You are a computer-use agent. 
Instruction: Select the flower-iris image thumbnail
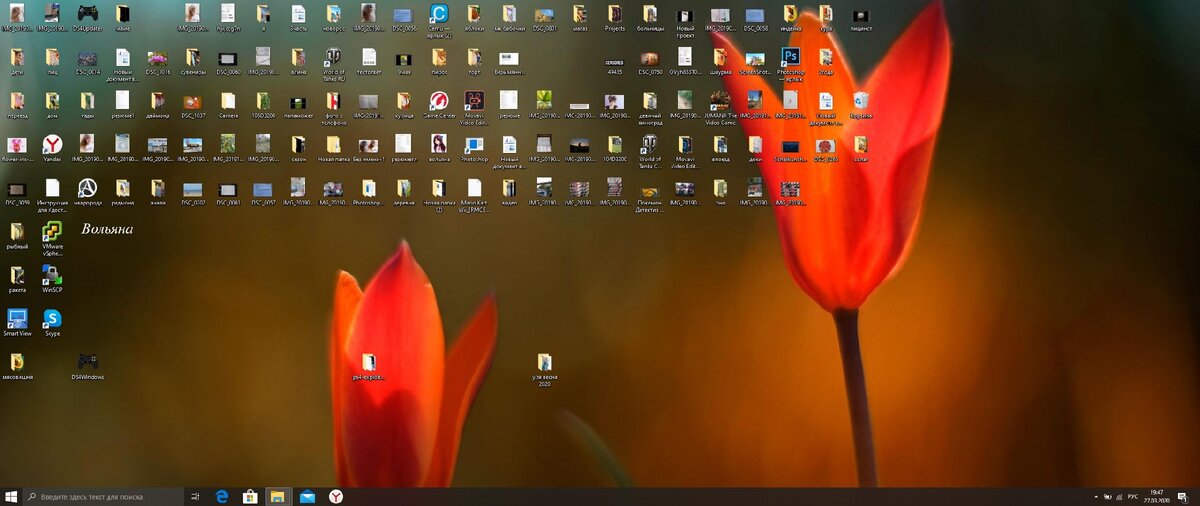[x=17, y=147]
